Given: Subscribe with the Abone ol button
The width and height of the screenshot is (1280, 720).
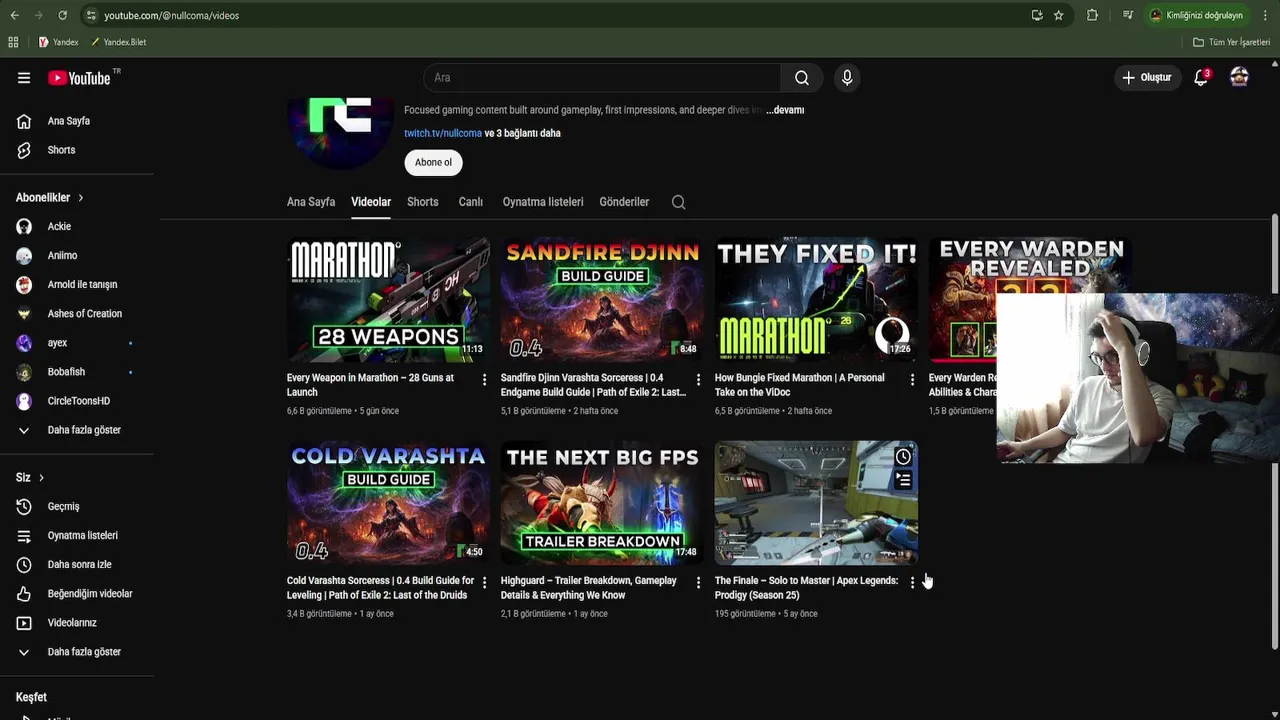Looking at the screenshot, I should [433, 162].
